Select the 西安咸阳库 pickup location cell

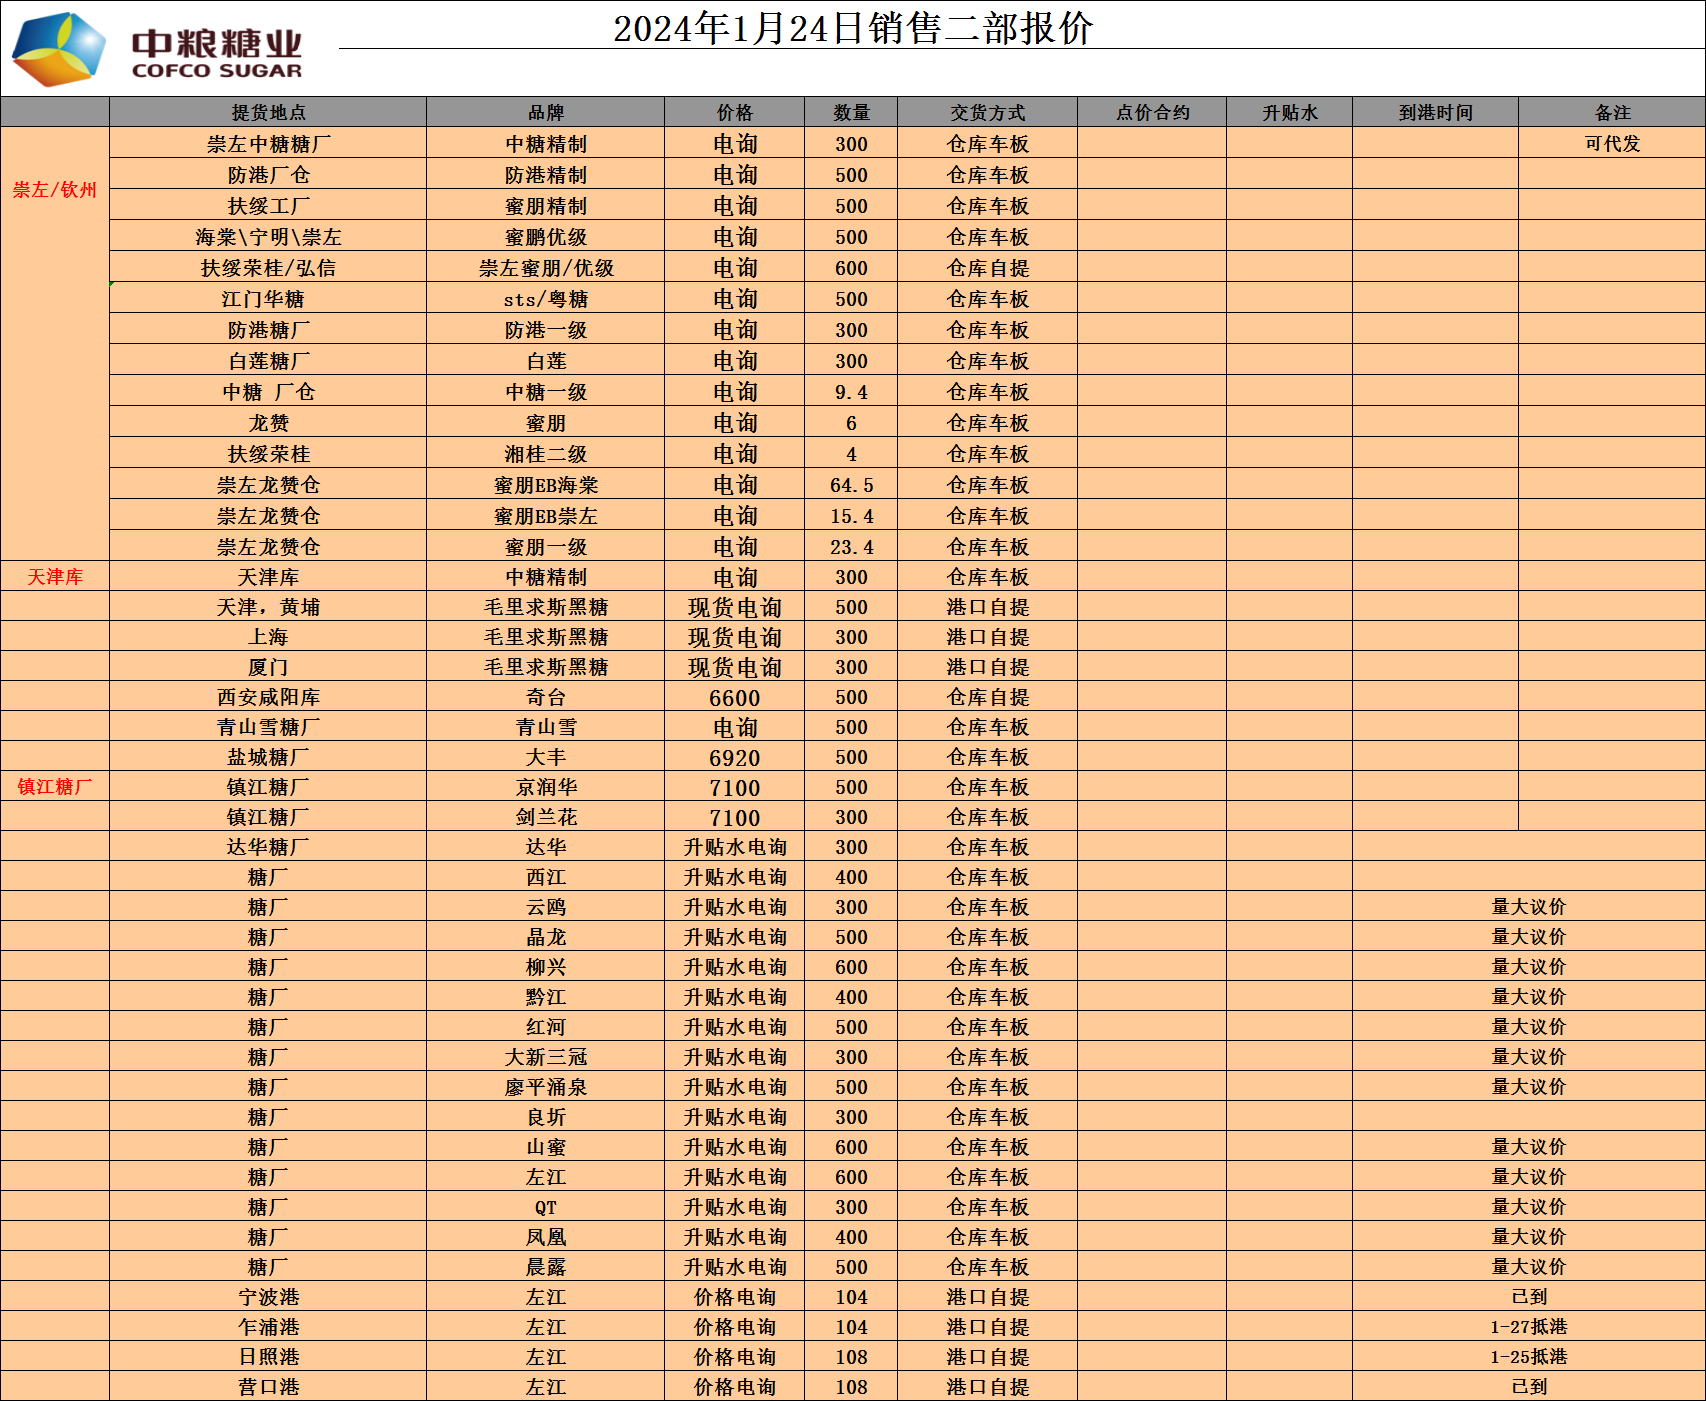pyautogui.click(x=268, y=697)
